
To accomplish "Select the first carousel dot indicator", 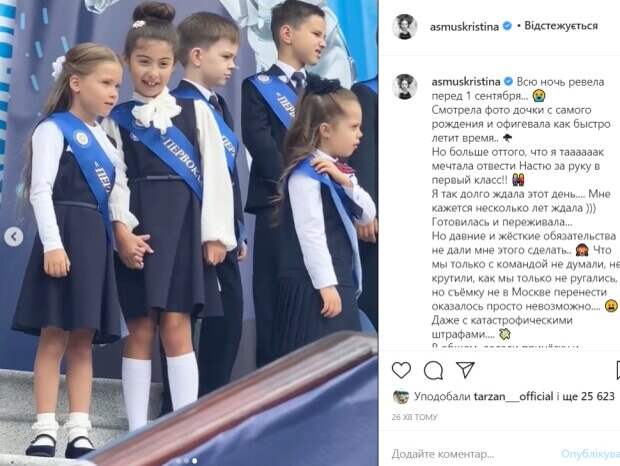I will (x=178, y=461).
